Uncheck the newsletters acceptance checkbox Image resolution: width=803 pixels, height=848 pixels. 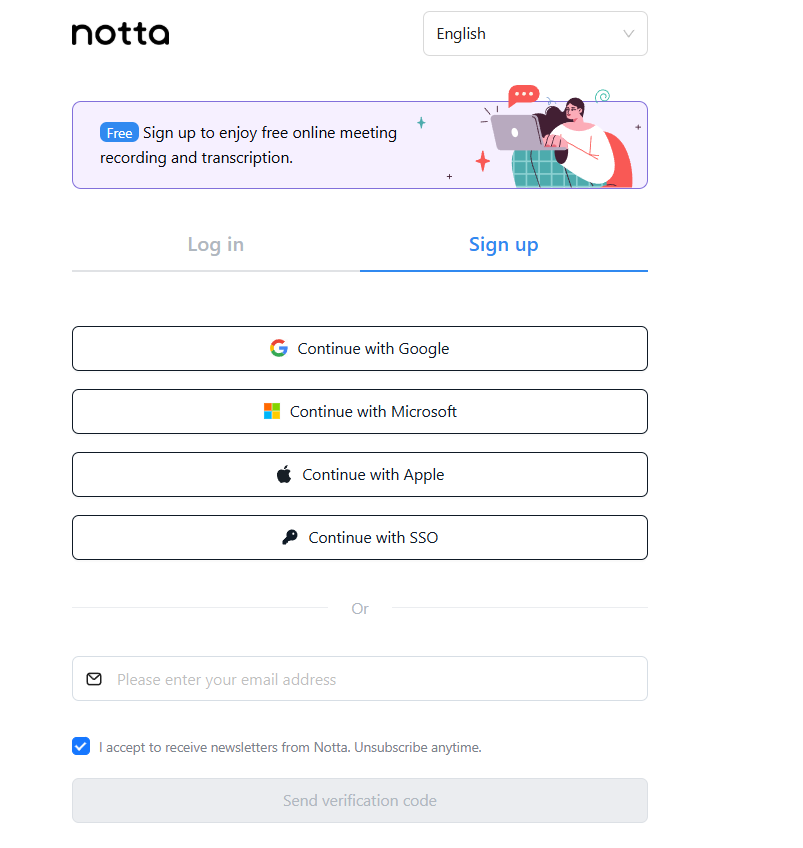pyautogui.click(x=81, y=746)
